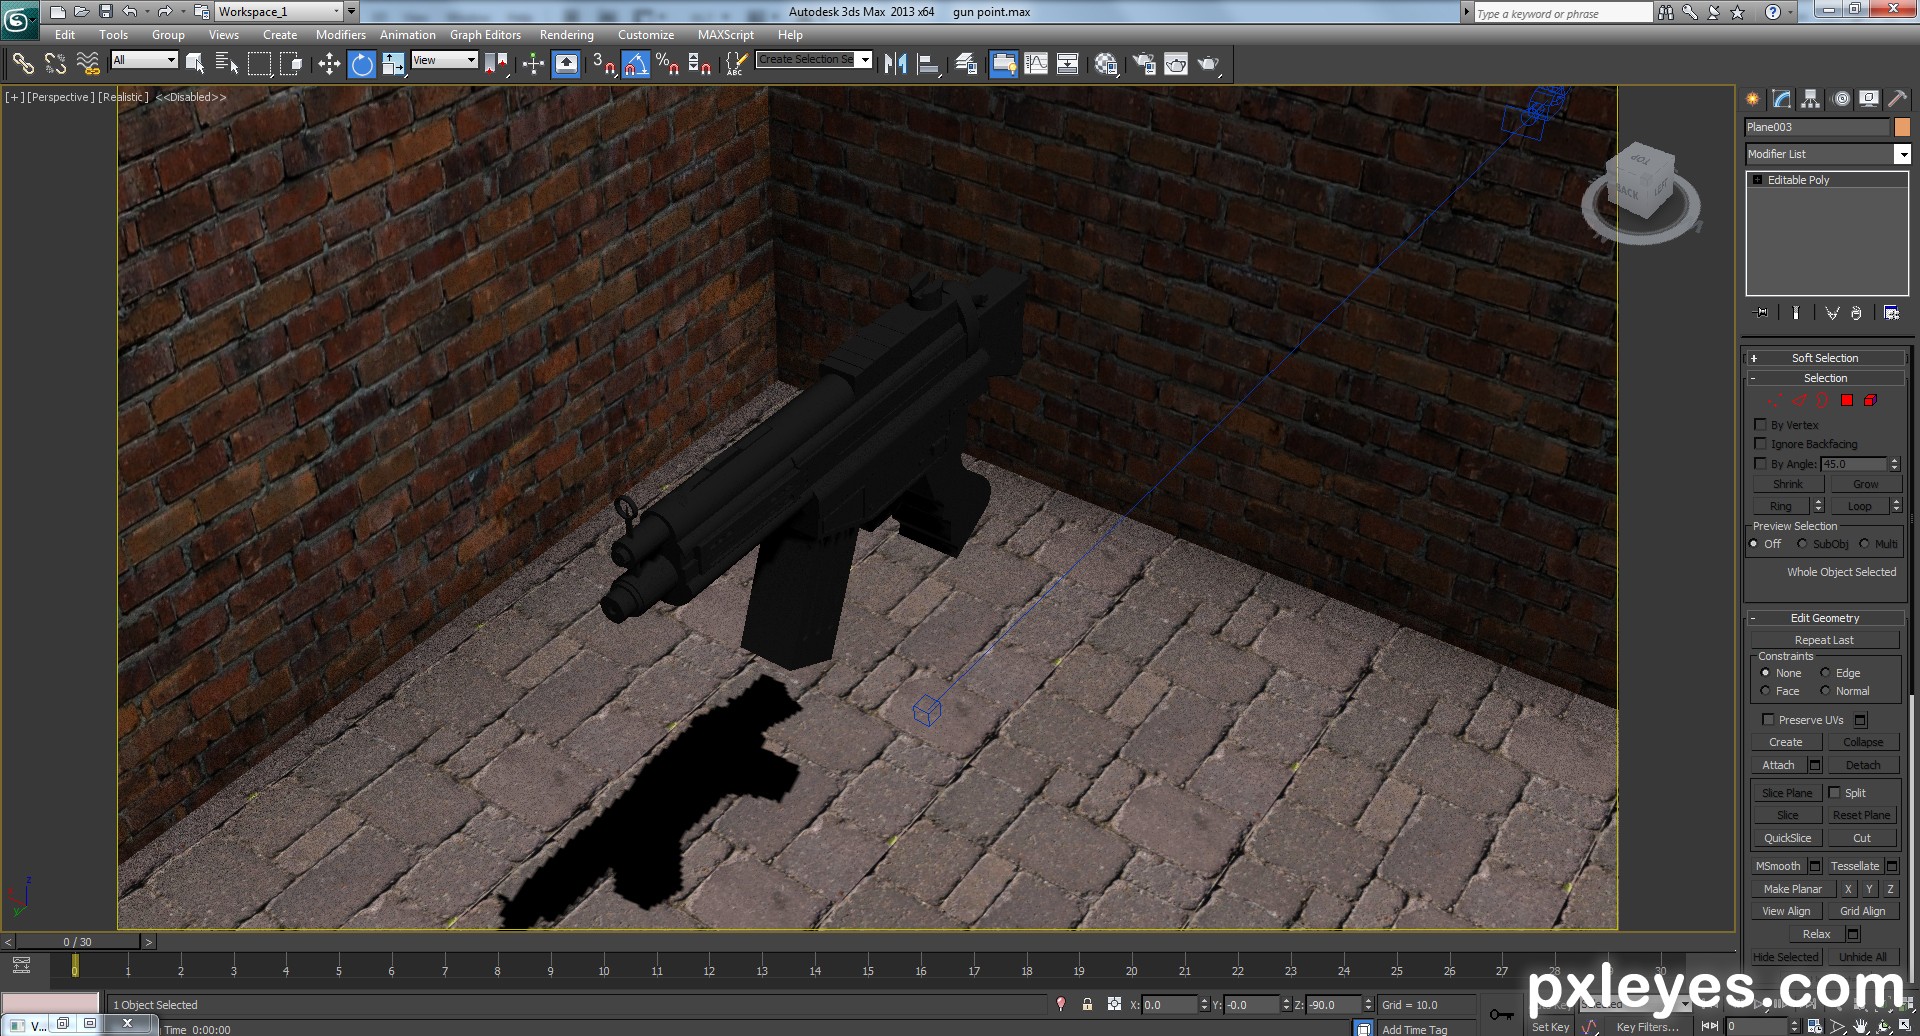Switch to the Motion command panel tab
This screenshot has width=1920, height=1036.
coord(1841,98)
